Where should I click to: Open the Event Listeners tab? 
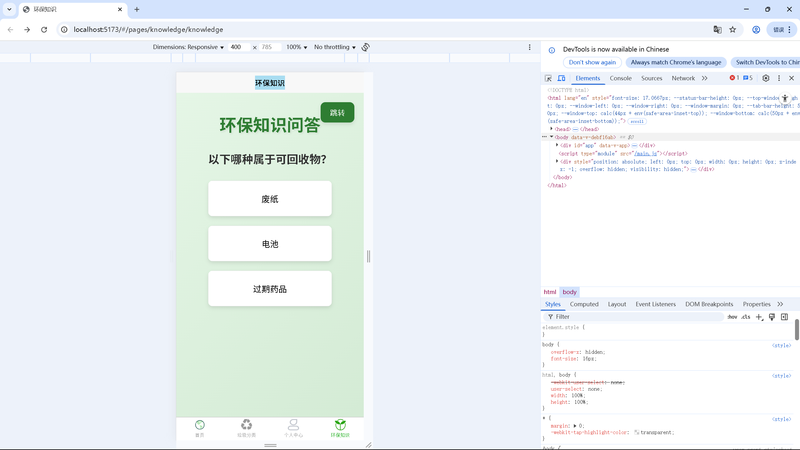[x=656, y=304]
